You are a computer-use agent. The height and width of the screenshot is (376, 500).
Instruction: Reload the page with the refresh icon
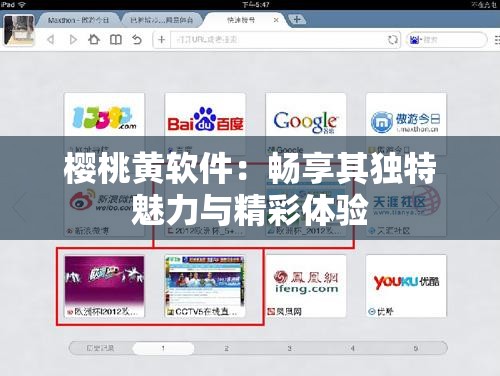tap(393, 40)
